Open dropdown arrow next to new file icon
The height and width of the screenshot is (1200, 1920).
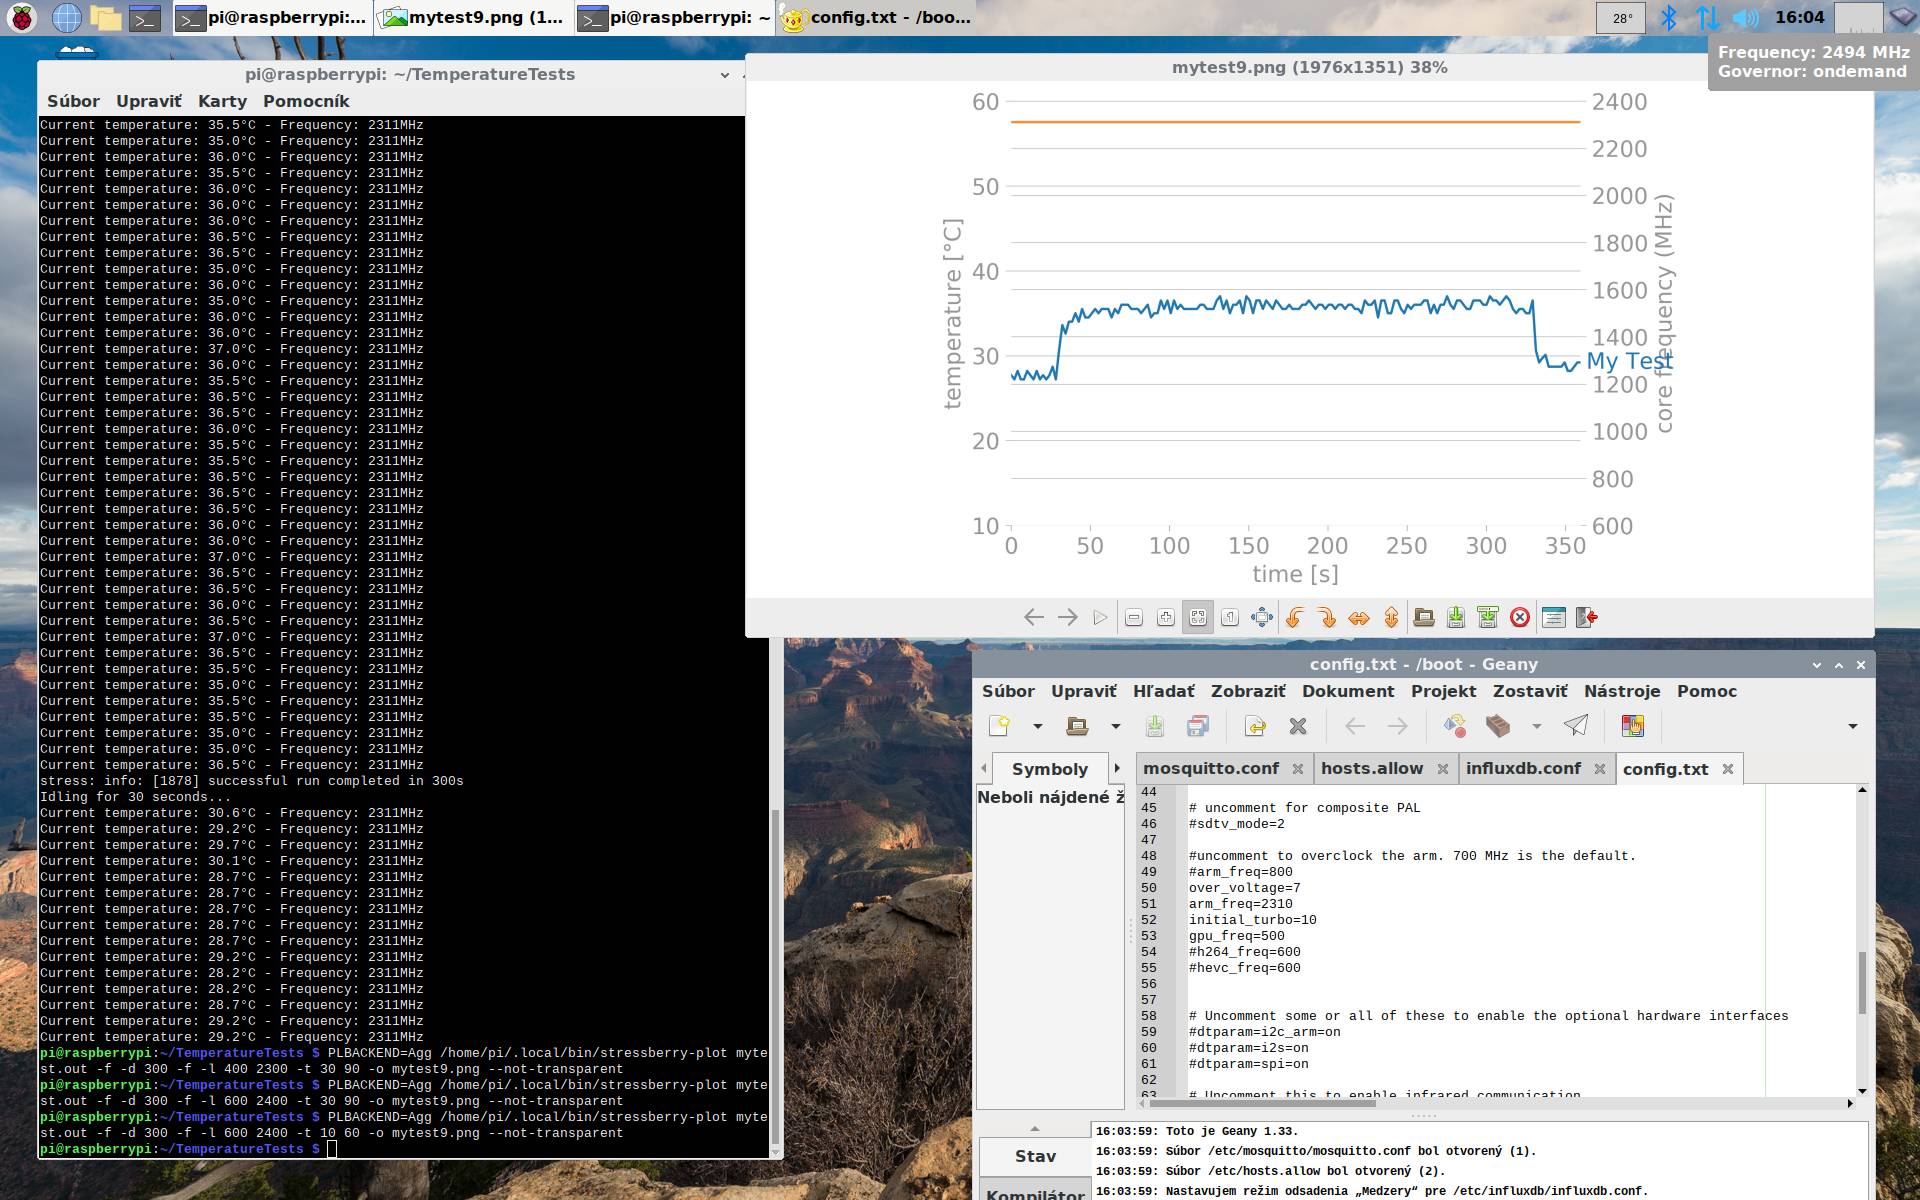(1038, 726)
